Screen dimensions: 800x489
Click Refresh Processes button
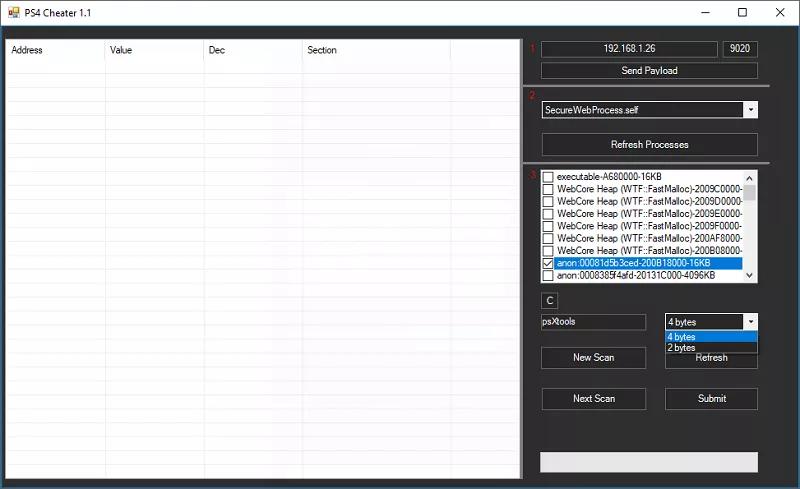click(649, 145)
